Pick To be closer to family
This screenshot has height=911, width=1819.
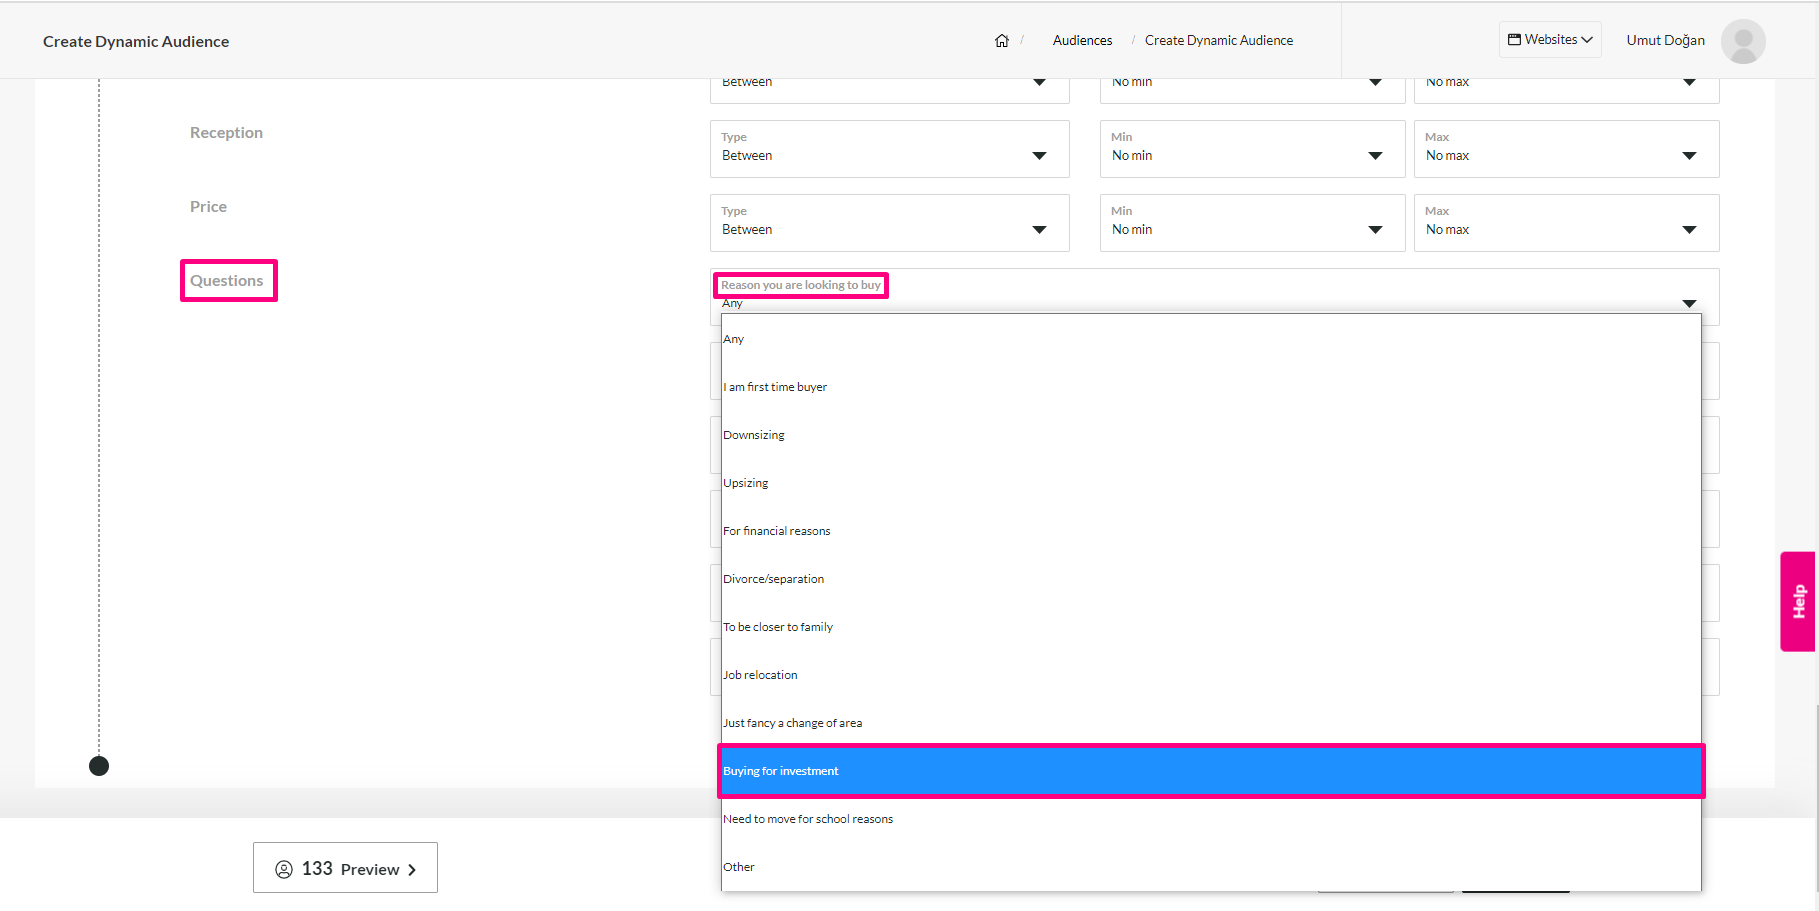(1211, 627)
